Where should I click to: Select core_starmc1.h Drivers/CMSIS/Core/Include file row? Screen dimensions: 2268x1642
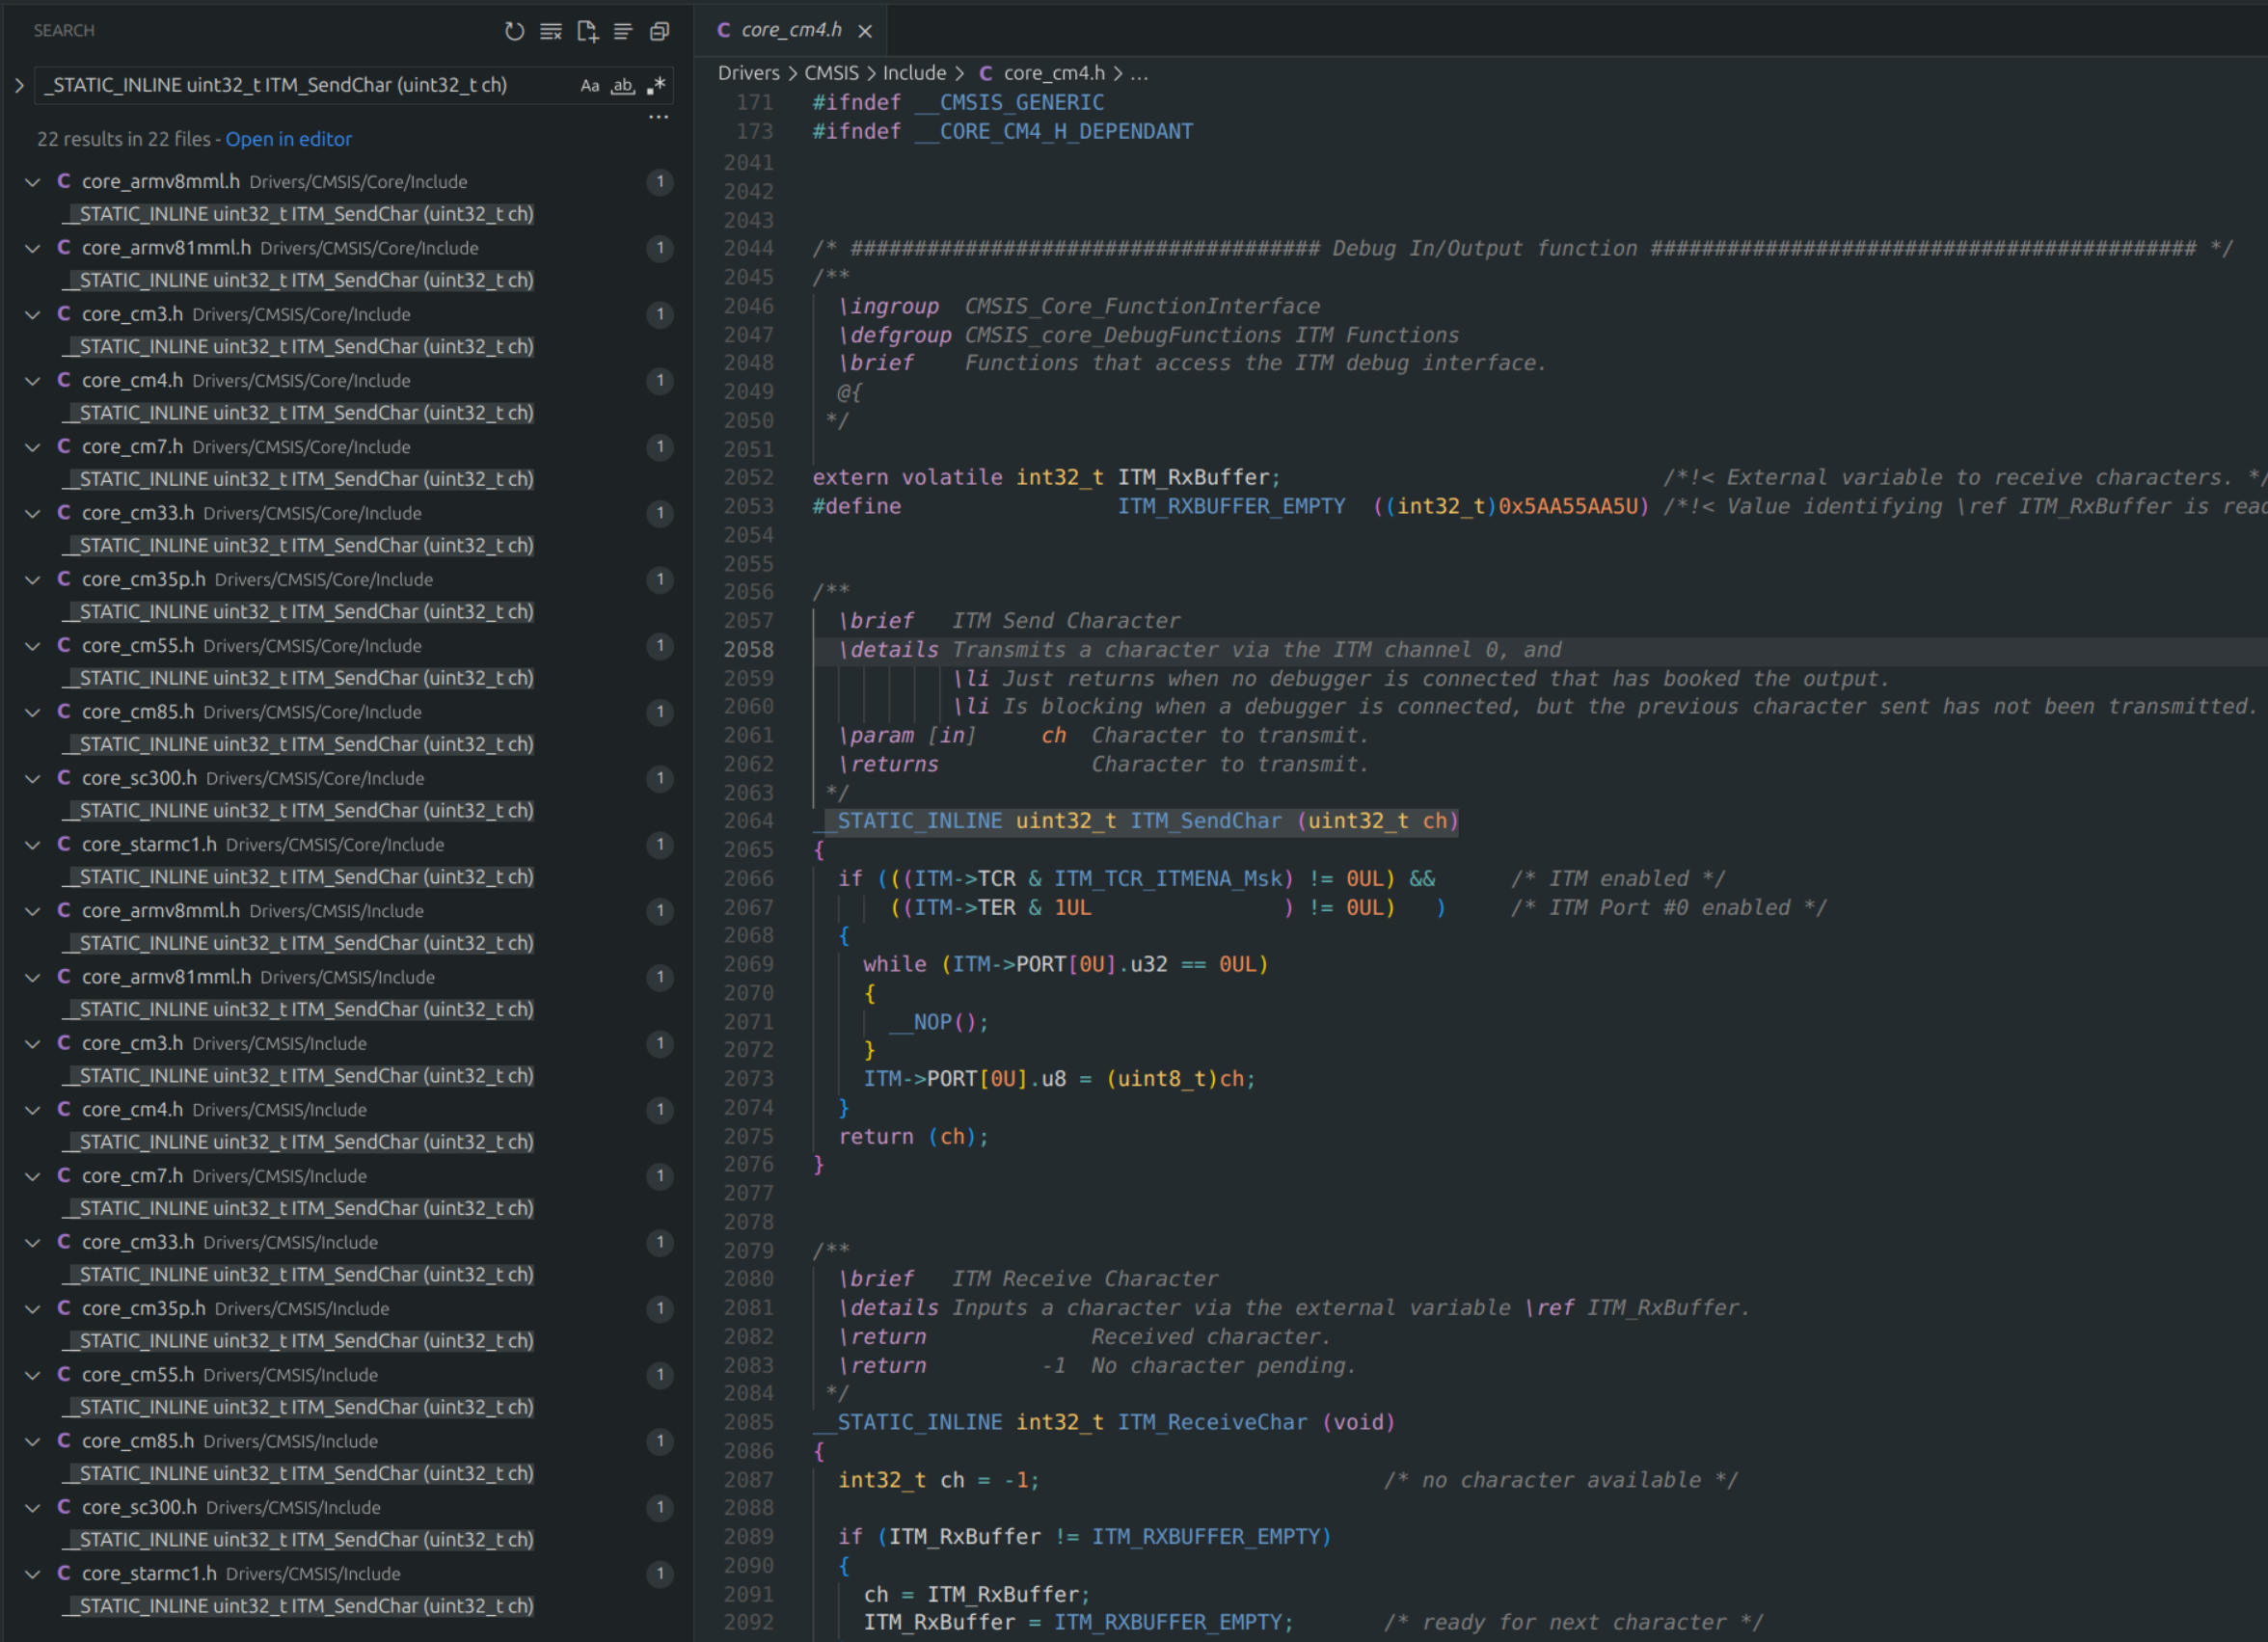347,845
